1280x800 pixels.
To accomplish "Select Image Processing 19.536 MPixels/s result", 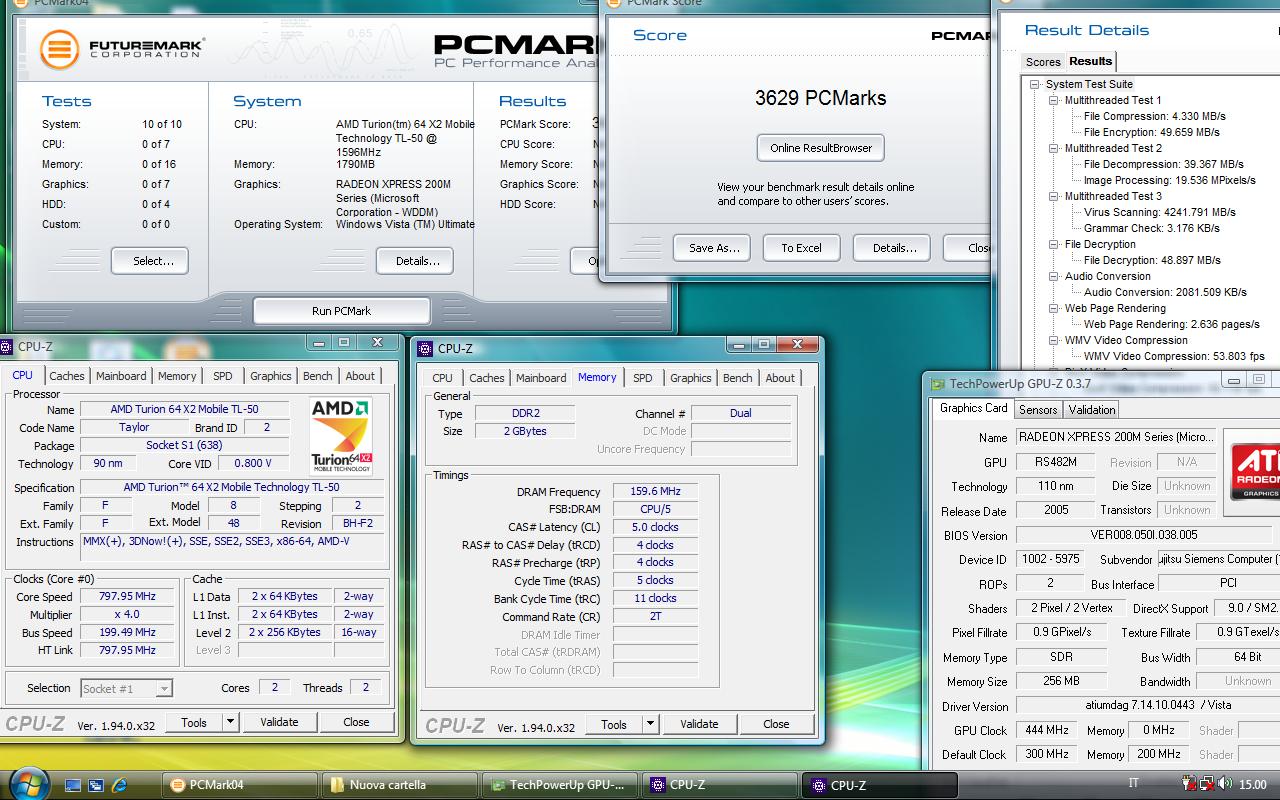I will [1170, 180].
